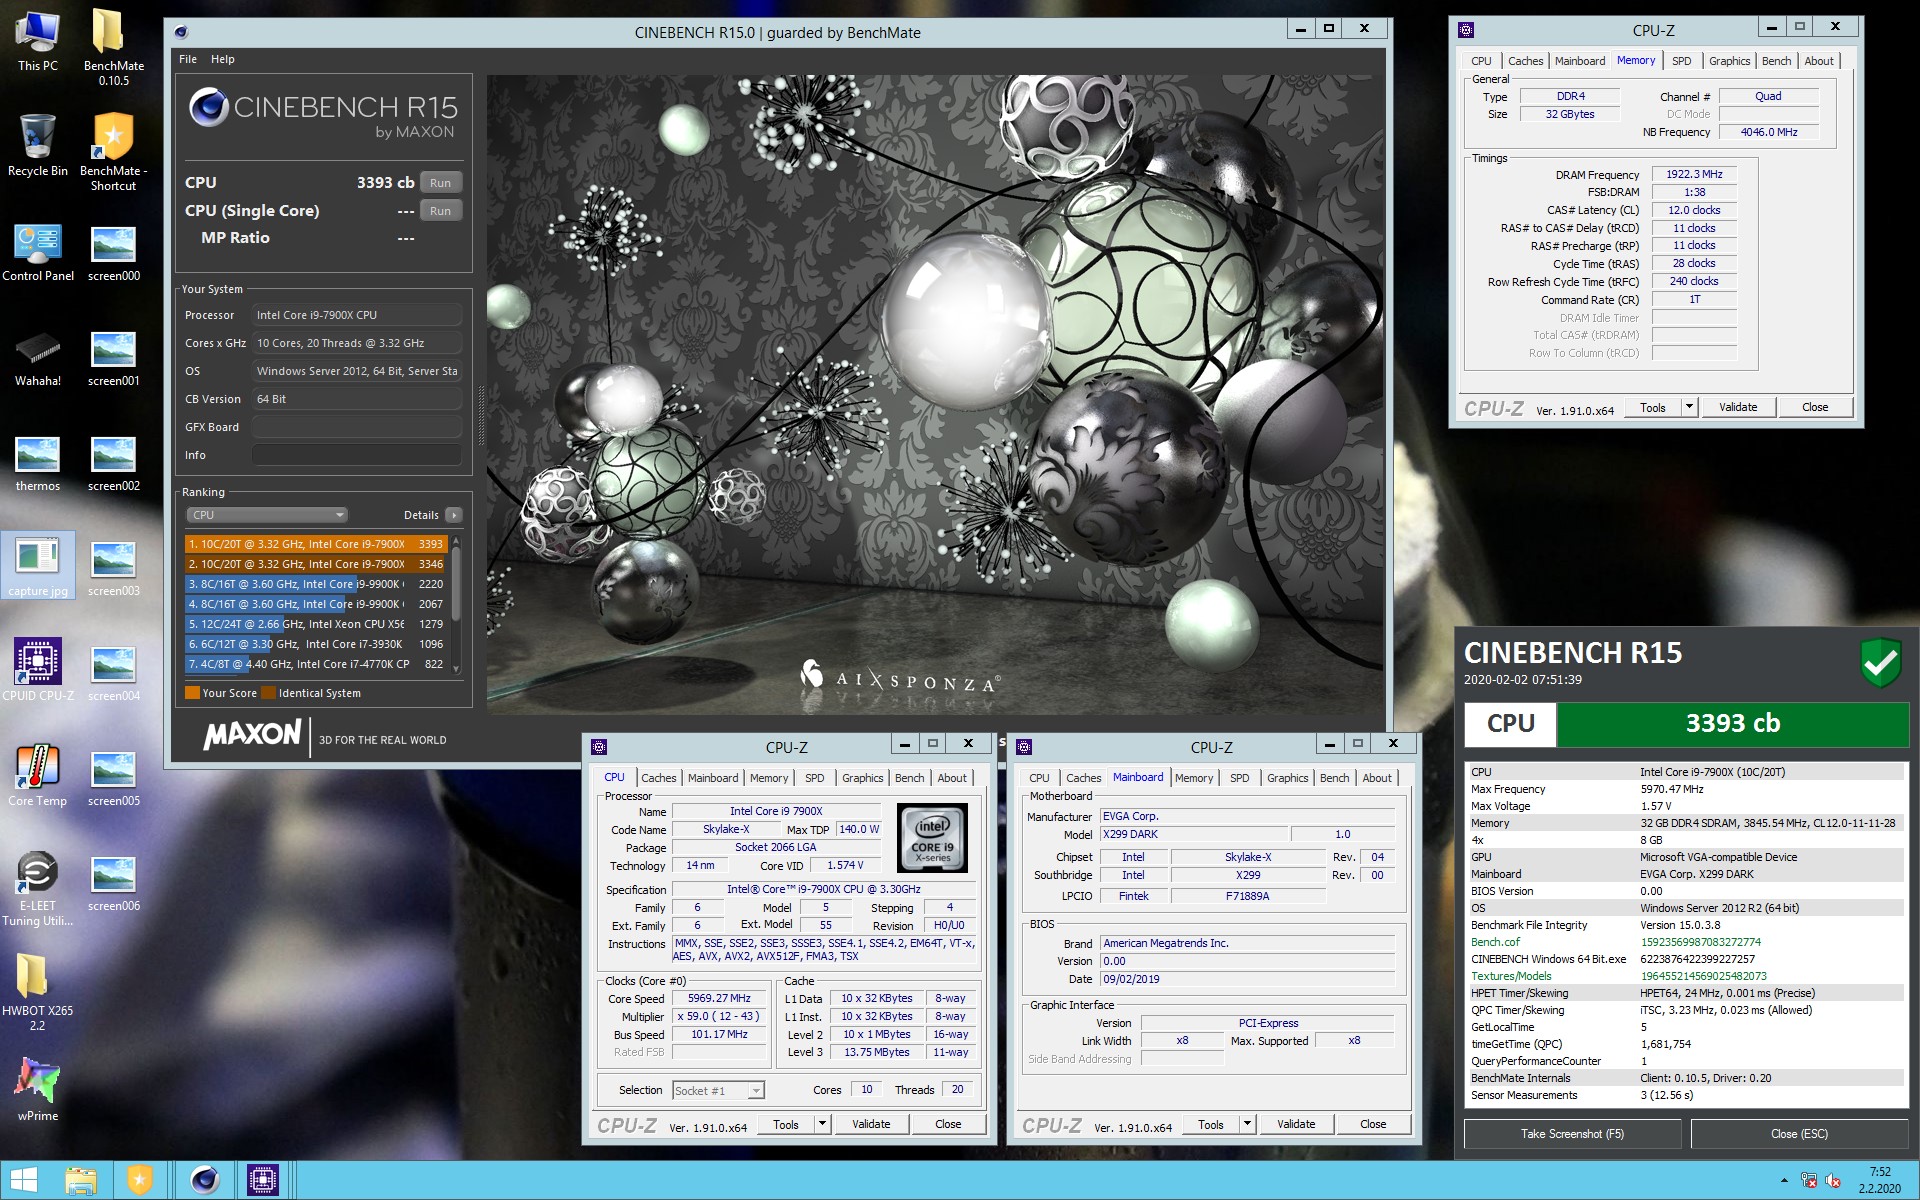Open BenchMate 0.10.5 folder icon
Viewport: 1920px width, 1200px height.
pos(113,47)
